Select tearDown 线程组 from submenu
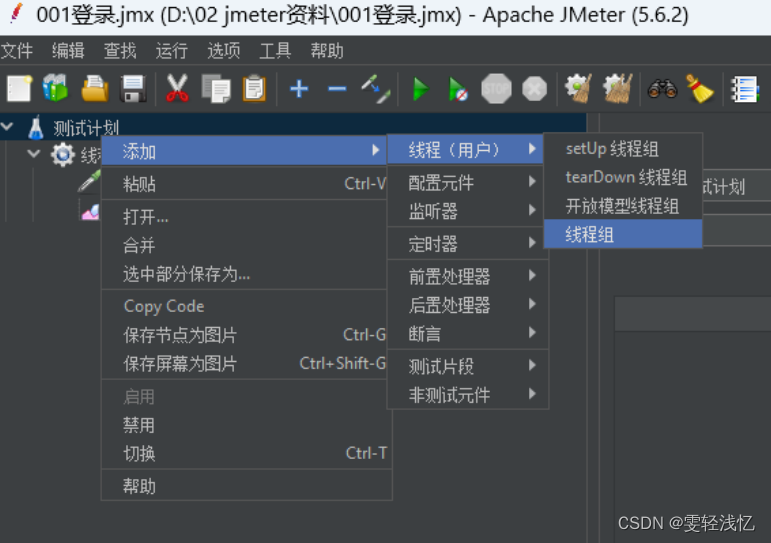The width and height of the screenshot is (771, 543). [623, 177]
